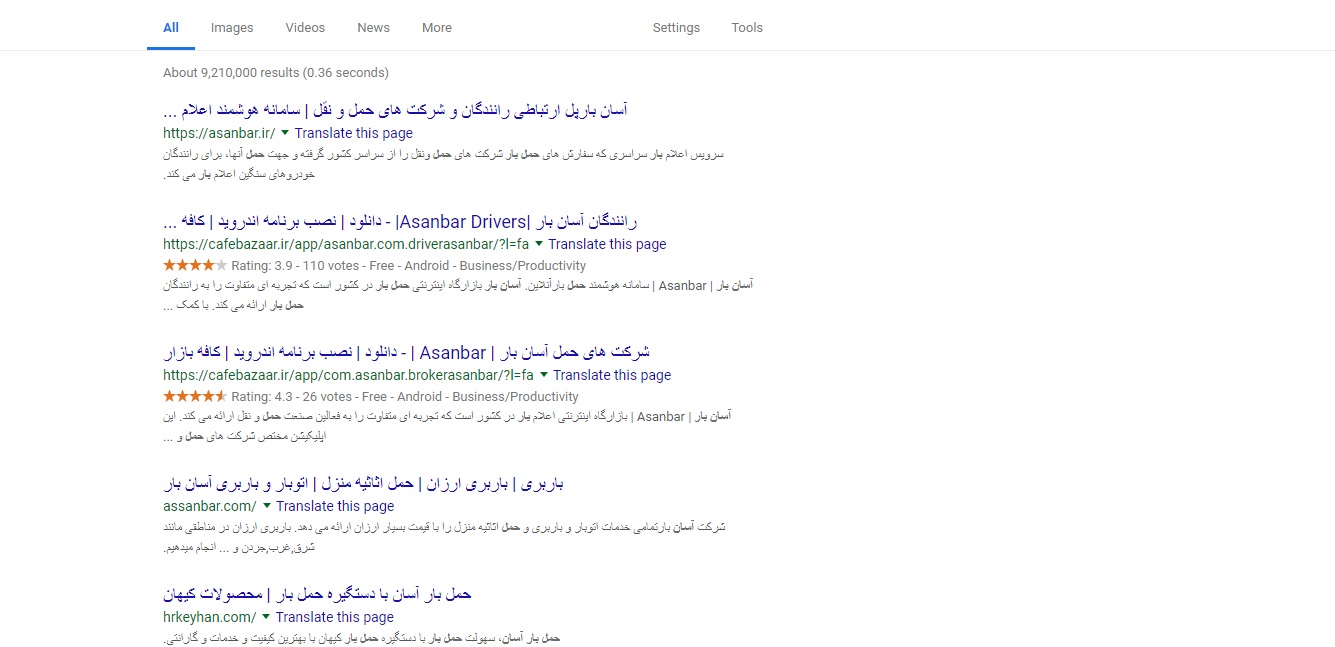Viewport: 1335px width, 647px height.
Task: Click the assanbar.com/ green URL
Action: pos(210,506)
